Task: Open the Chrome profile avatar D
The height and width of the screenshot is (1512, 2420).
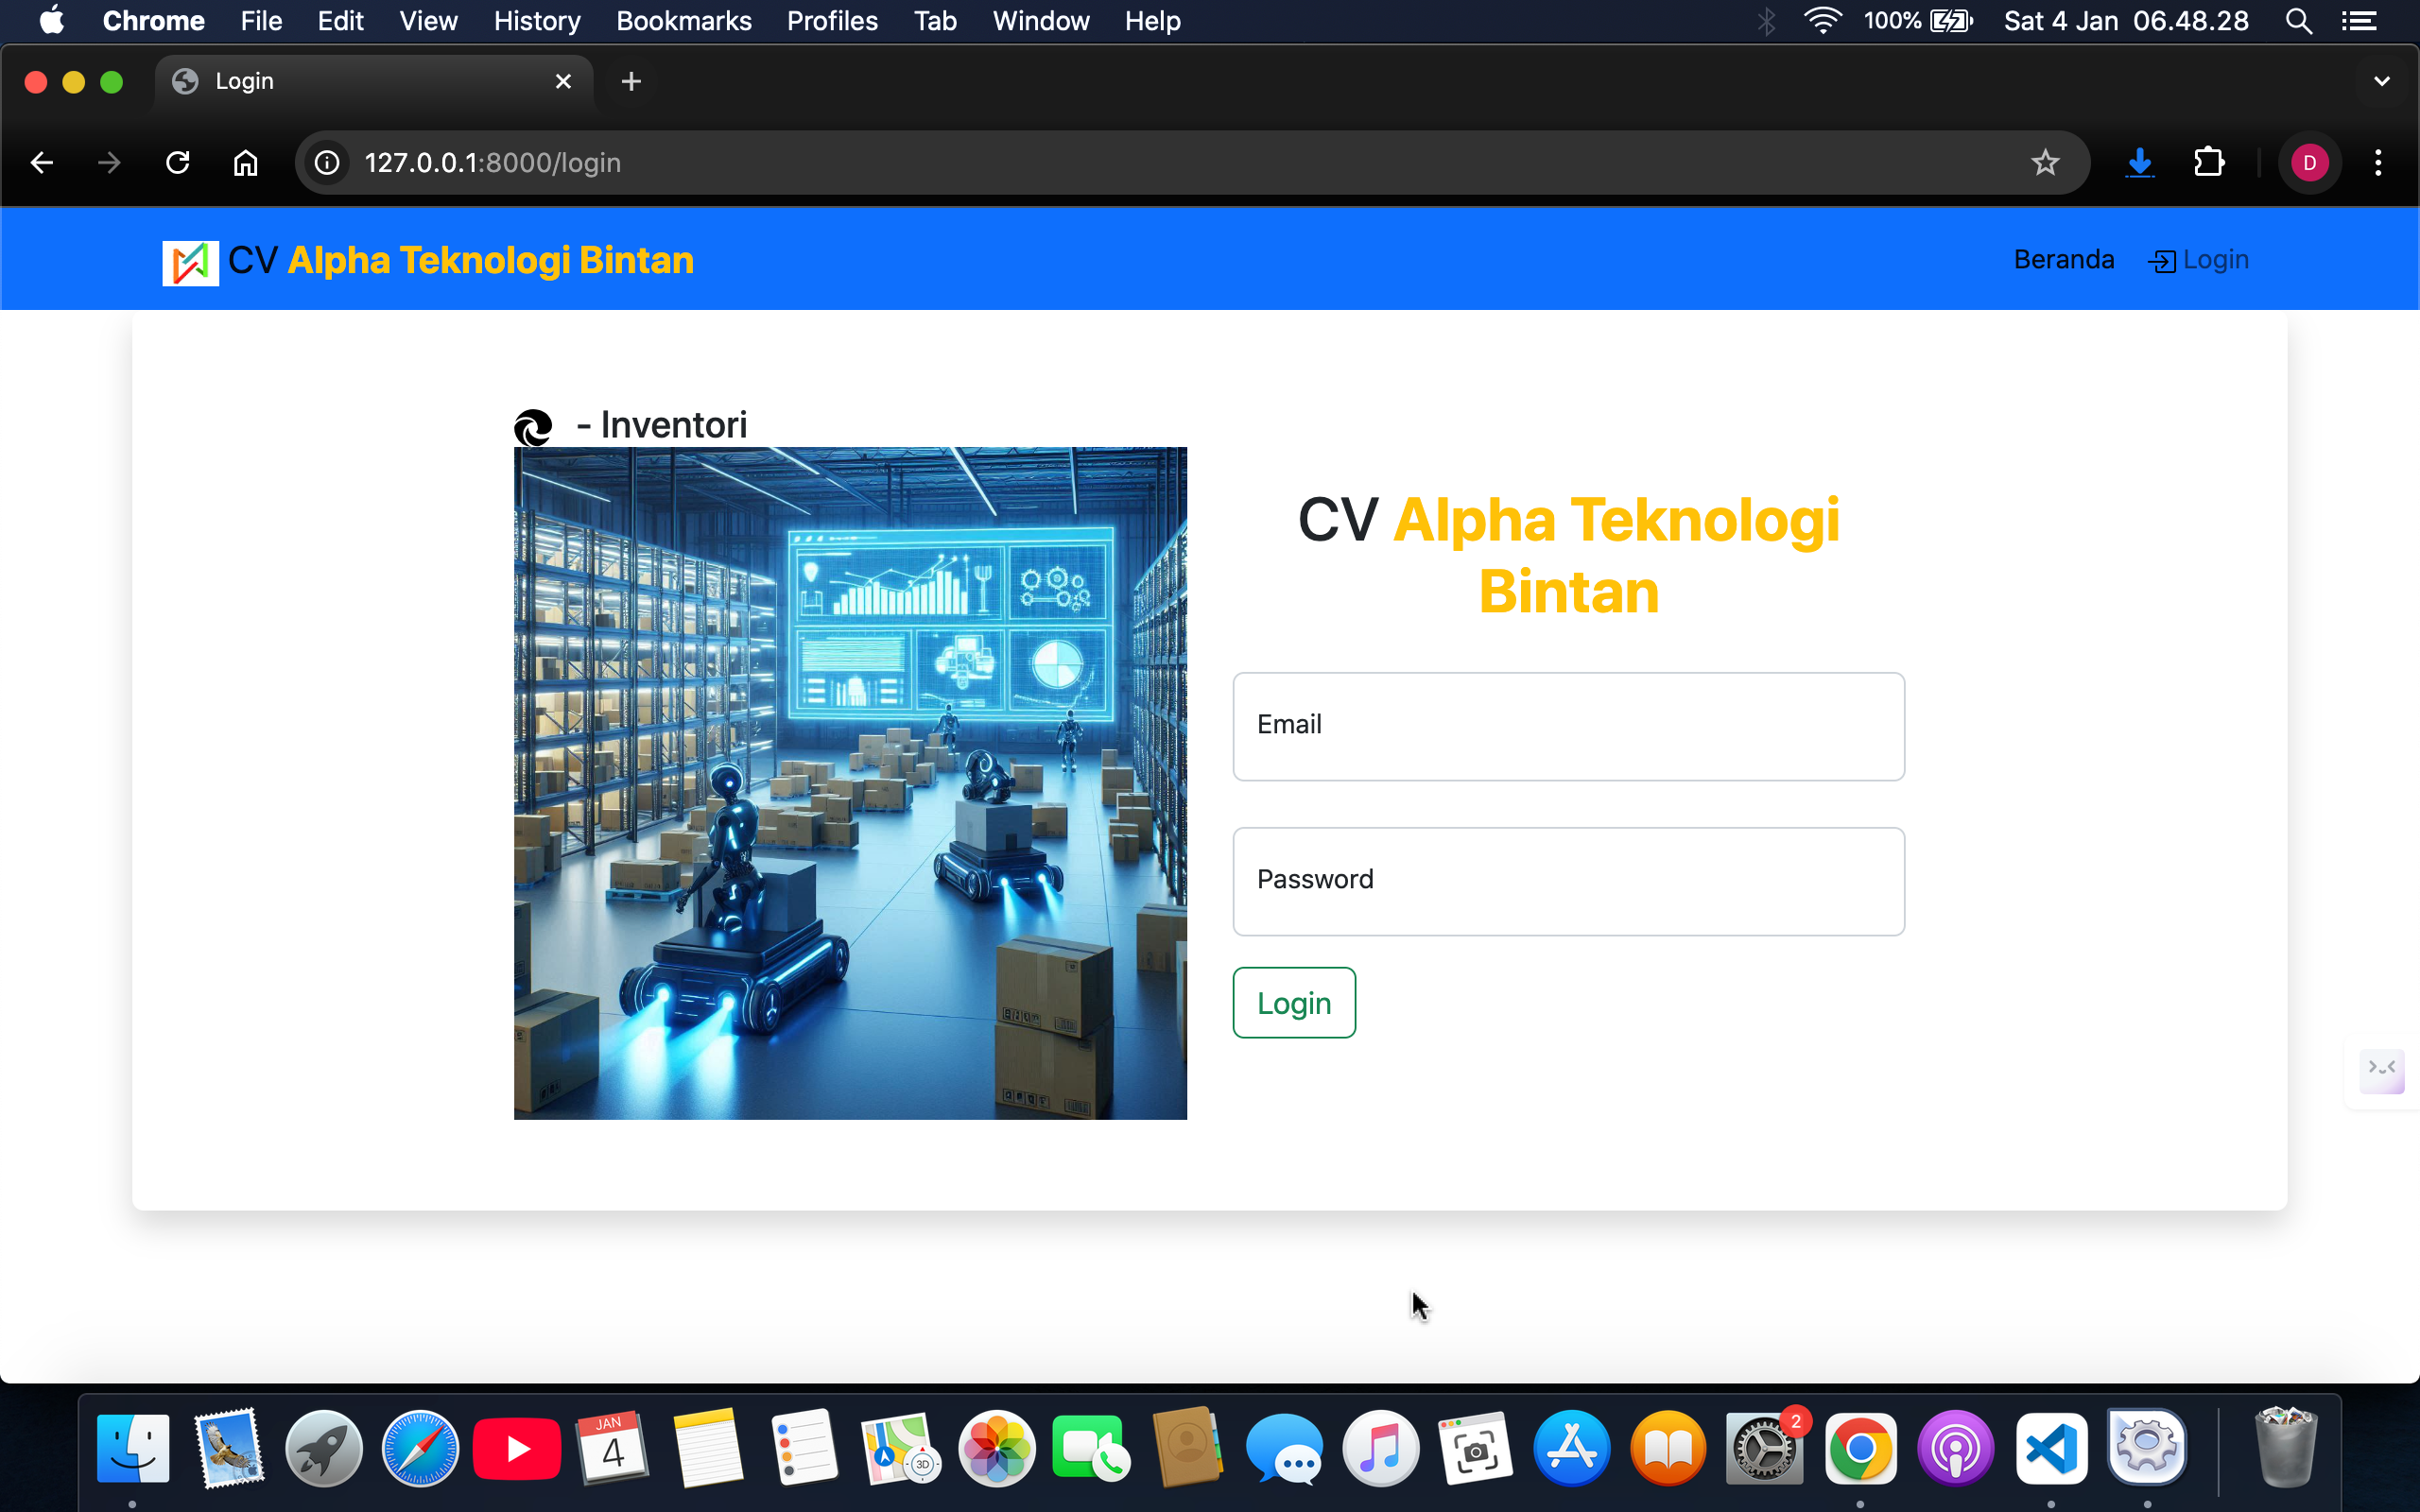Action: click(x=2309, y=163)
